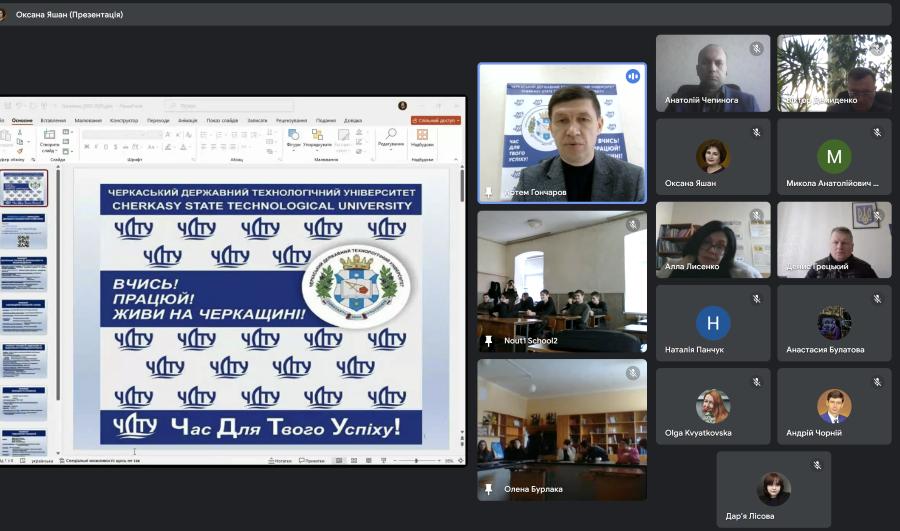Open the Надбудови add-ins icon

click(x=422, y=135)
